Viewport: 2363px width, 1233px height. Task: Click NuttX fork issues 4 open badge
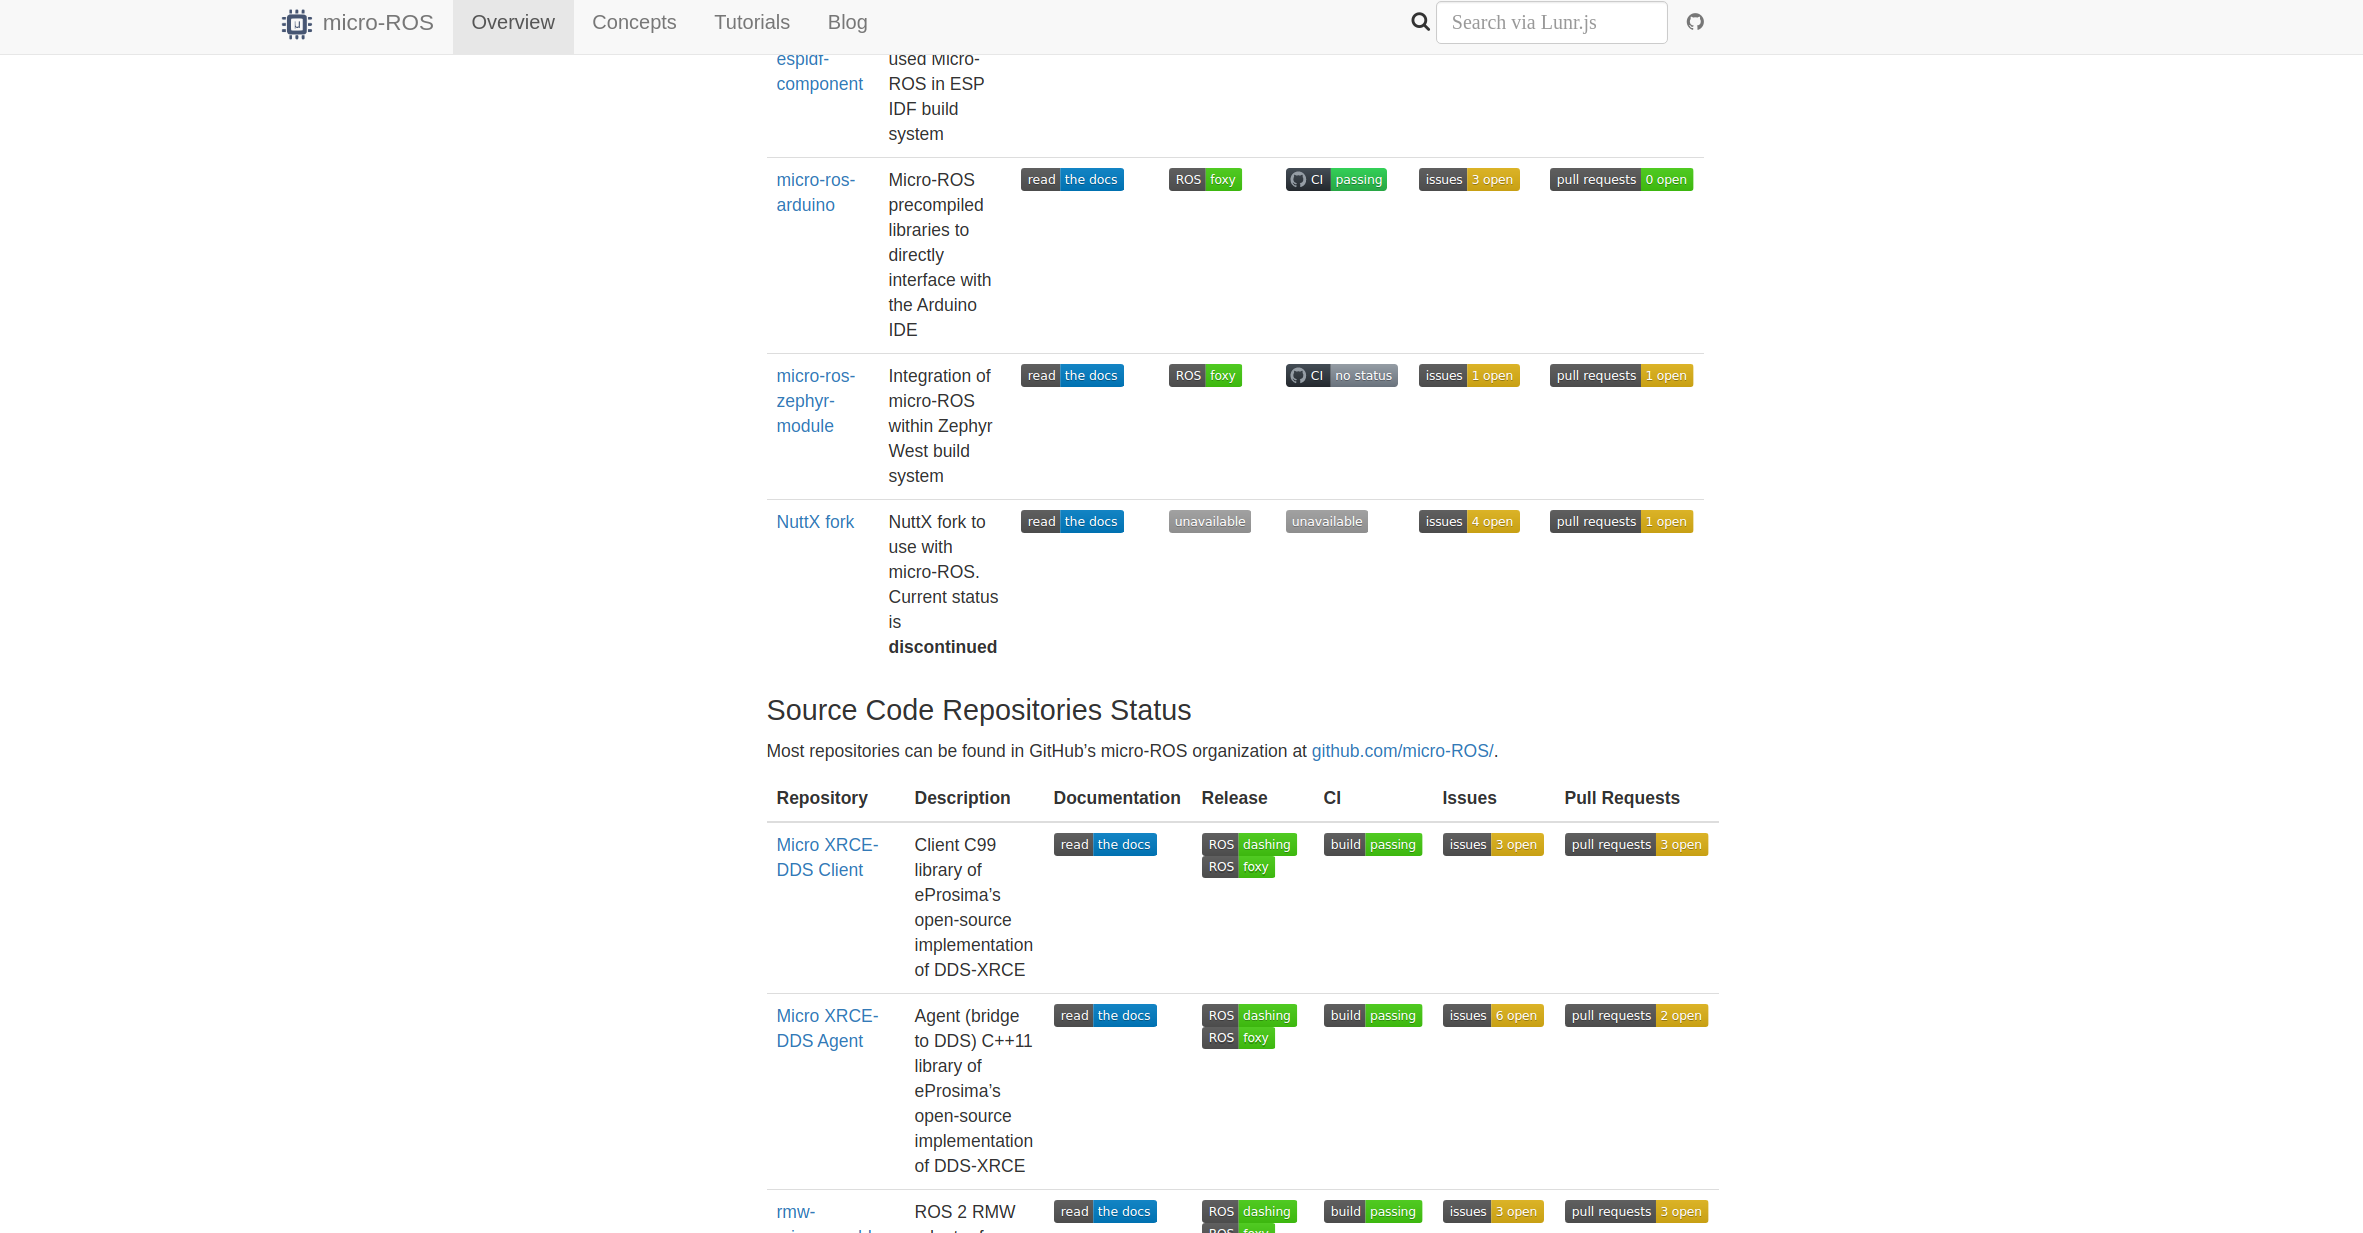click(x=1469, y=522)
